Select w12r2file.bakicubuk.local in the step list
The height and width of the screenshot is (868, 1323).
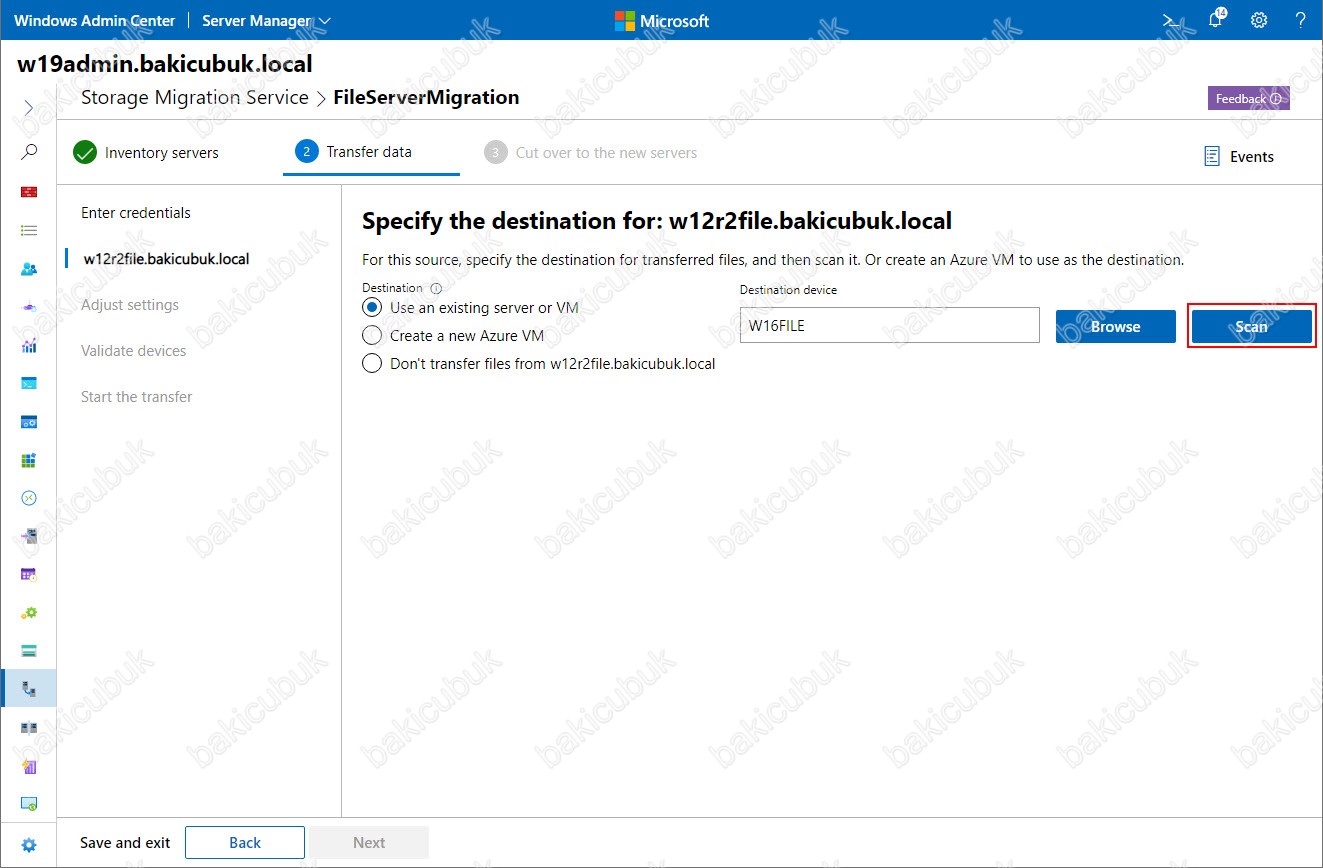pos(166,259)
